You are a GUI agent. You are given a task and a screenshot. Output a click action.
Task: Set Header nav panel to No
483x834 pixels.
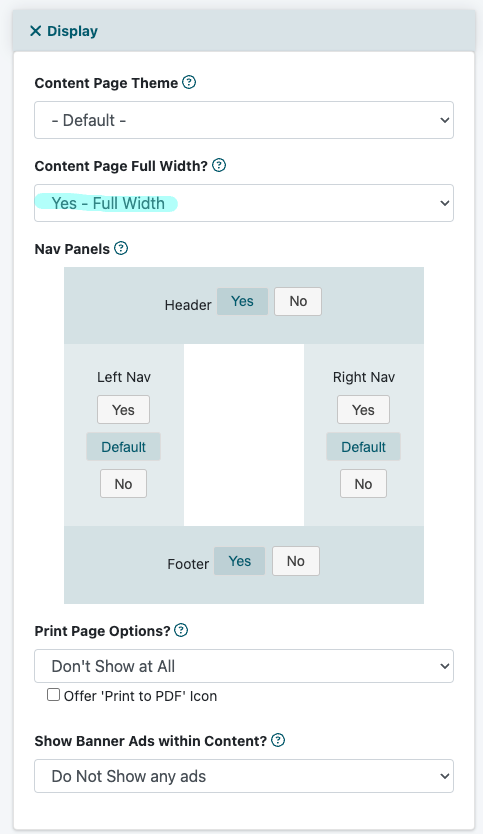tap(298, 302)
